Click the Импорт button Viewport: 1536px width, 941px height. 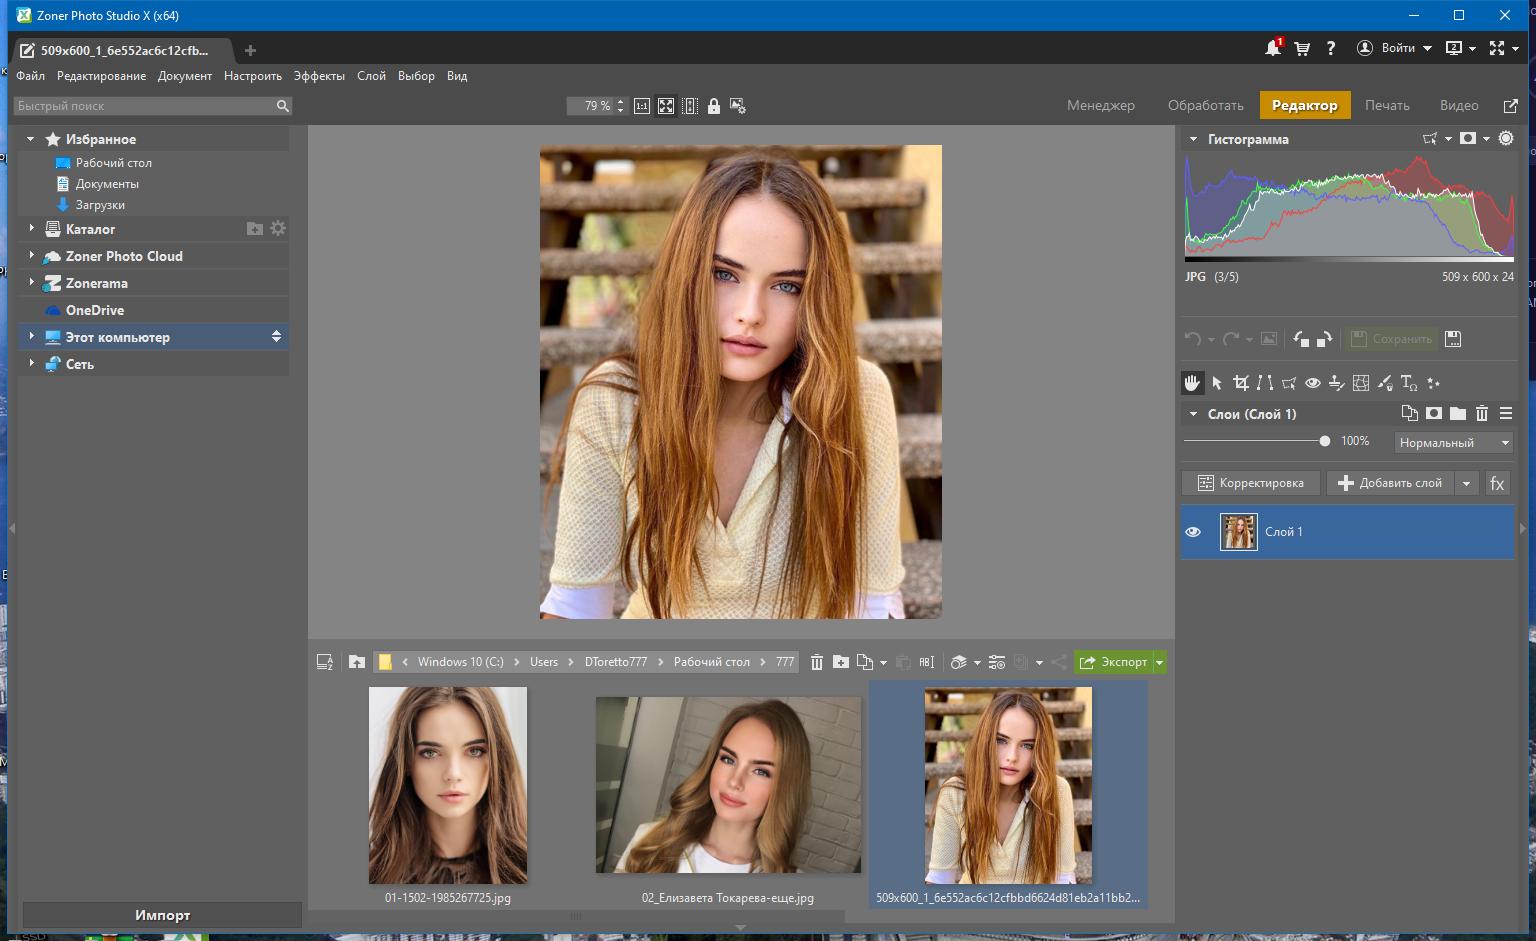point(162,915)
